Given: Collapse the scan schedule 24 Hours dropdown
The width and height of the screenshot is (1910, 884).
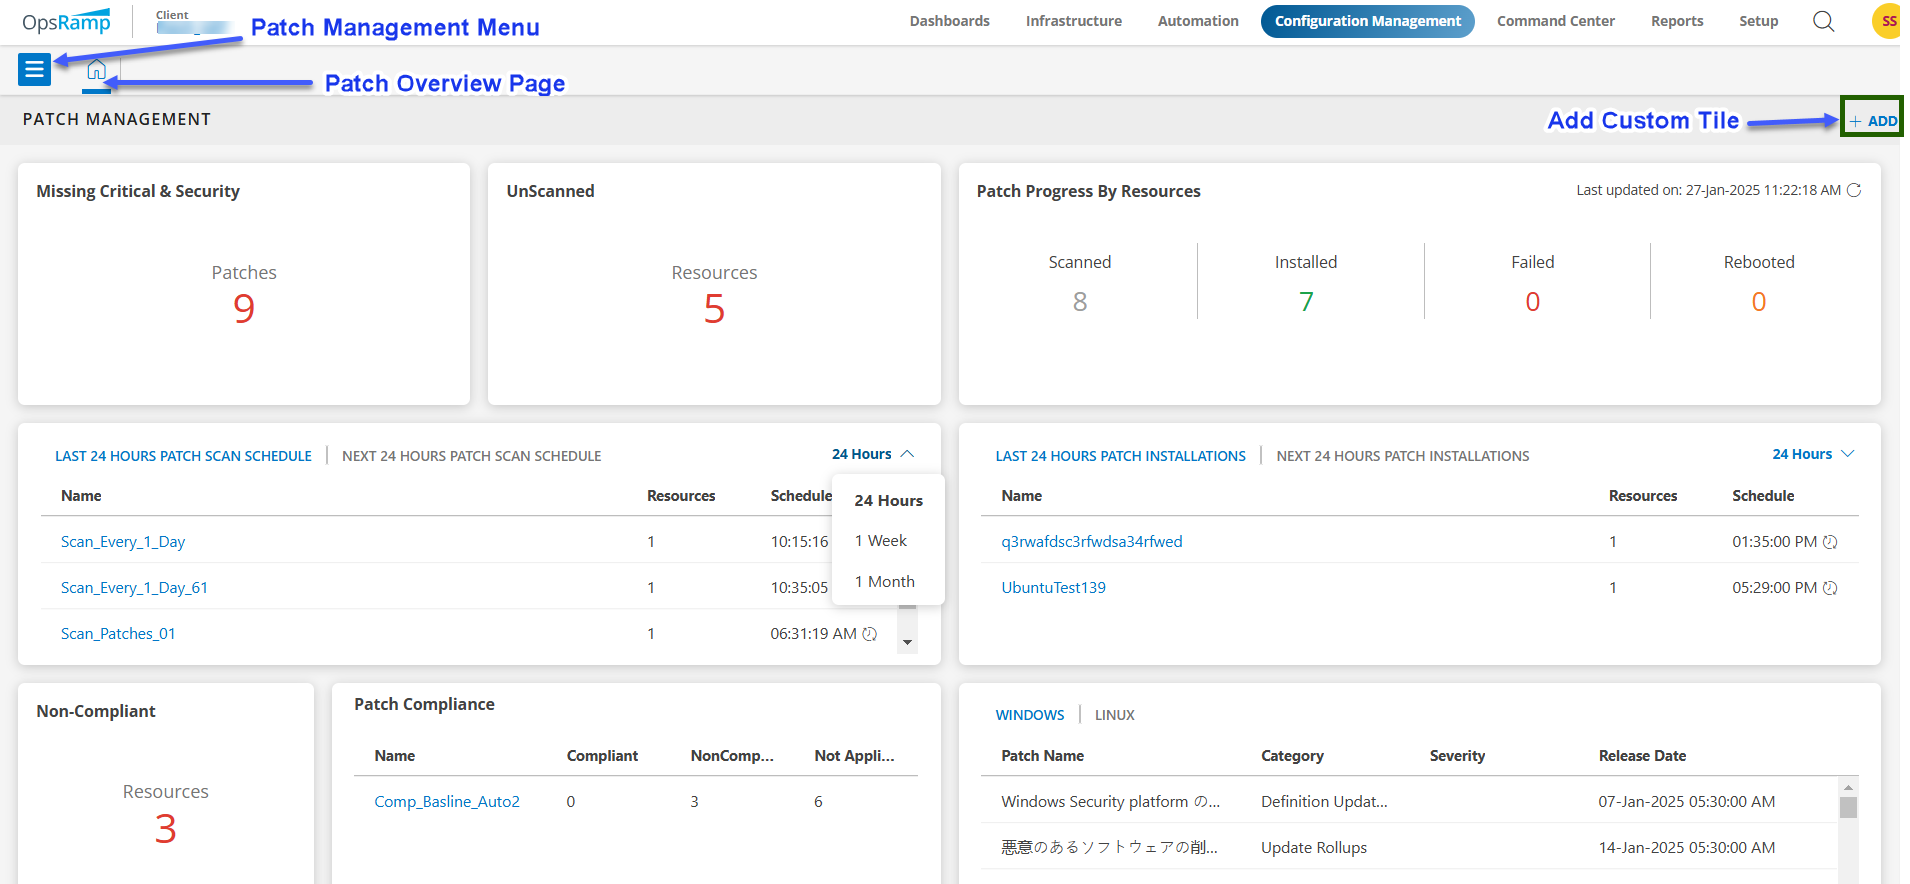Looking at the screenshot, I should point(873,454).
